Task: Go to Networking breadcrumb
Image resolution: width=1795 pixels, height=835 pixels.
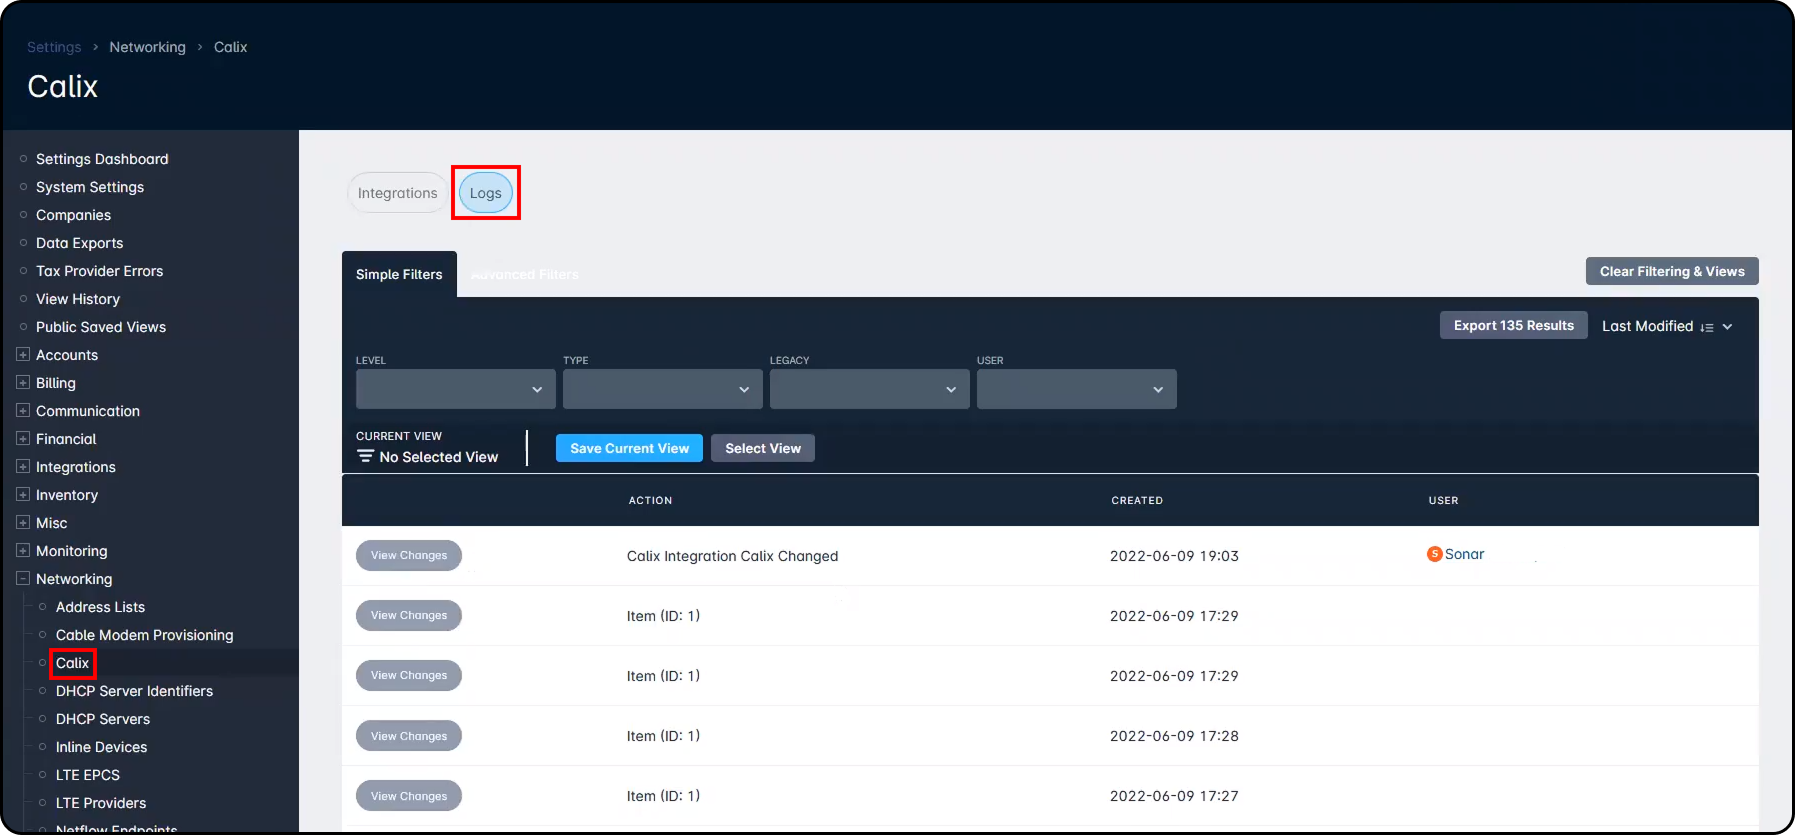Action: pyautogui.click(x=148, y=47)
